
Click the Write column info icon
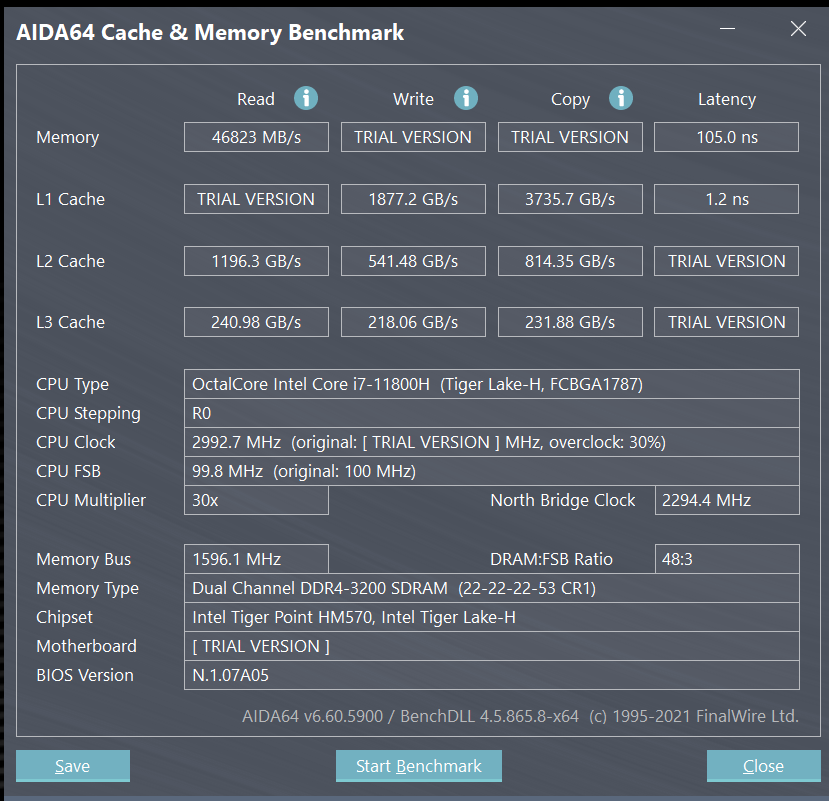466,98
